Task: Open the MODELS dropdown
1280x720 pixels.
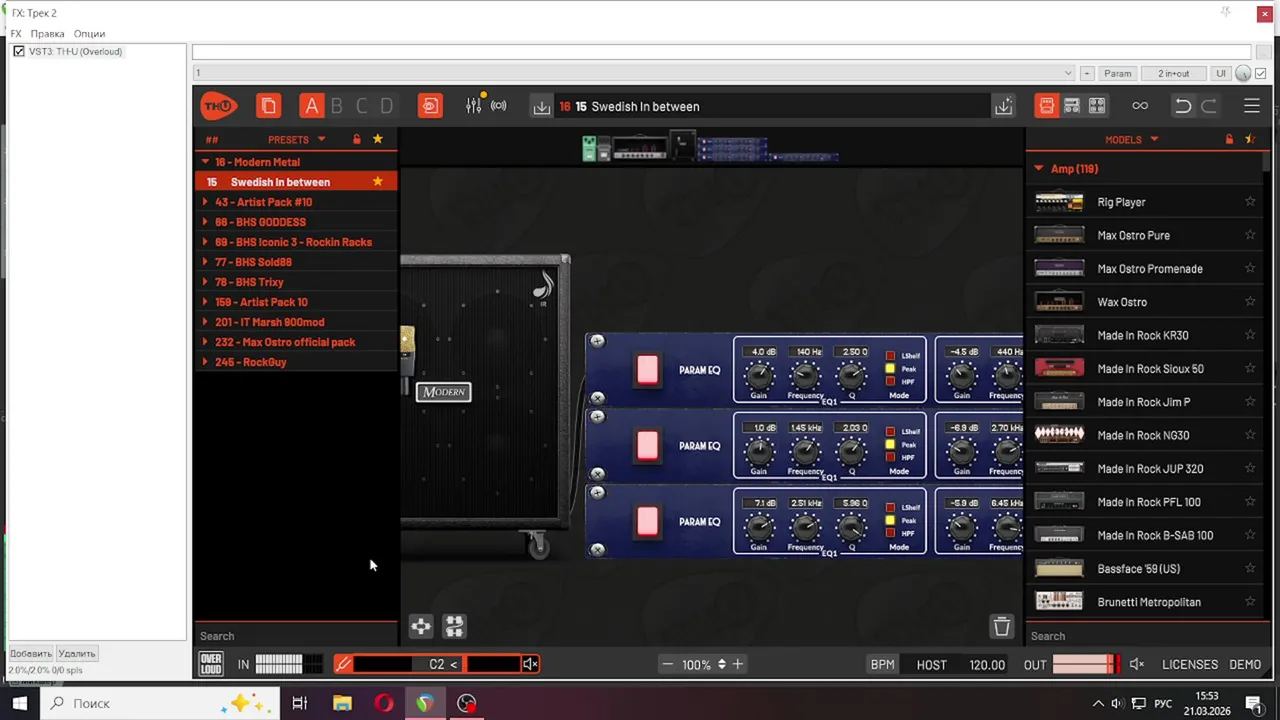Action: 1131,139
